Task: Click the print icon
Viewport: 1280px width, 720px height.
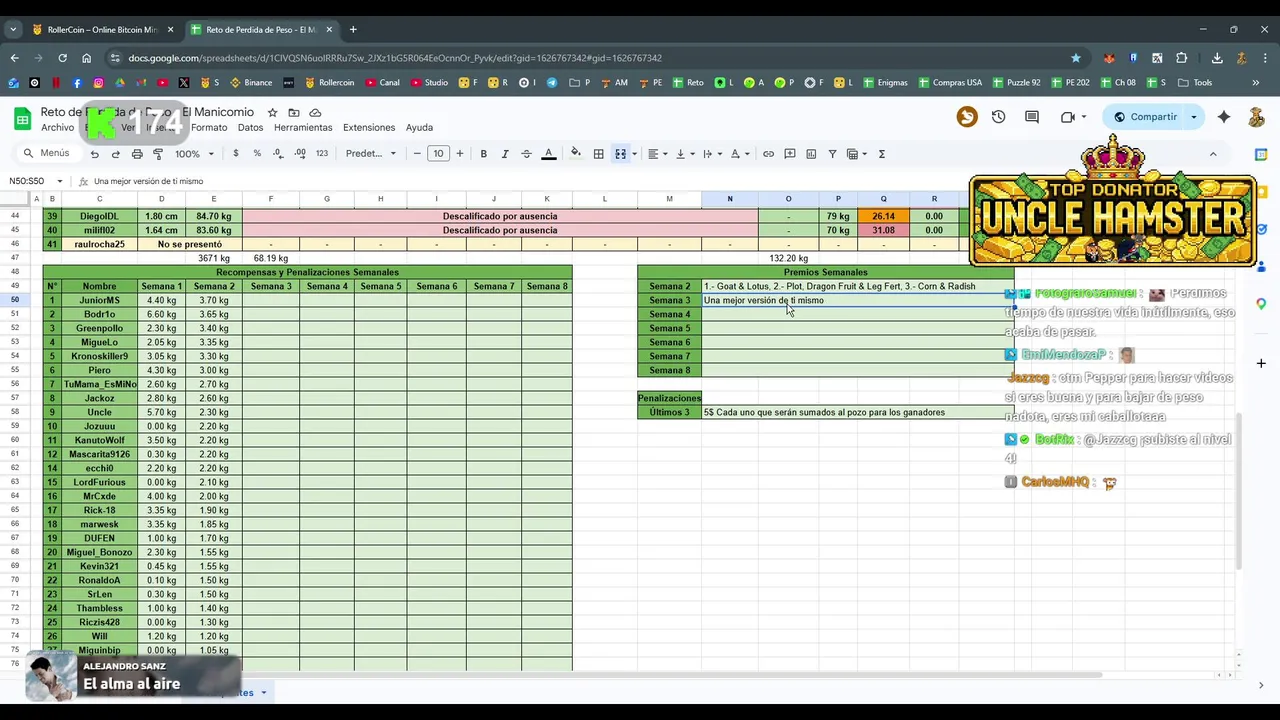Action: tap(137, 154)
